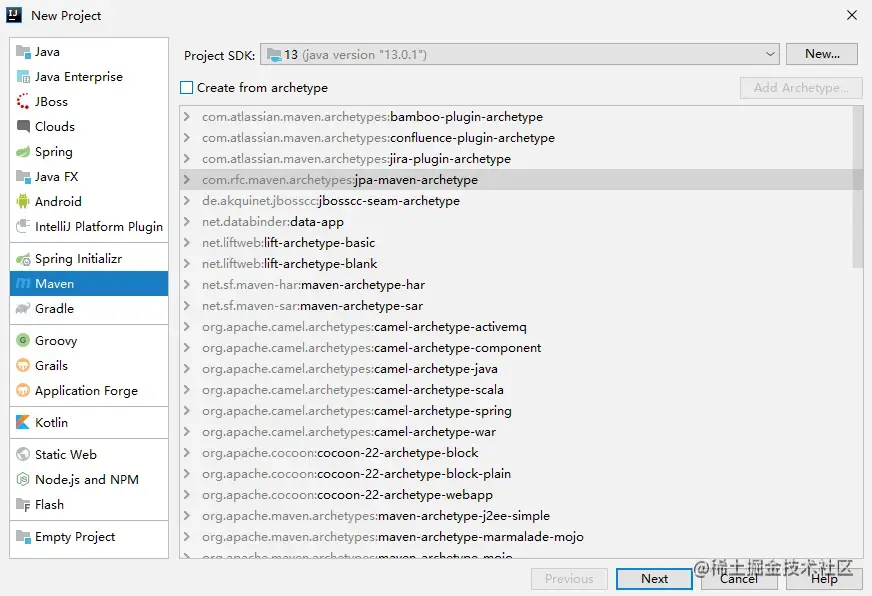This screenshot has height=596, width=872.
Task: Open the Project SDK dropdown
Action: point(519,54)
